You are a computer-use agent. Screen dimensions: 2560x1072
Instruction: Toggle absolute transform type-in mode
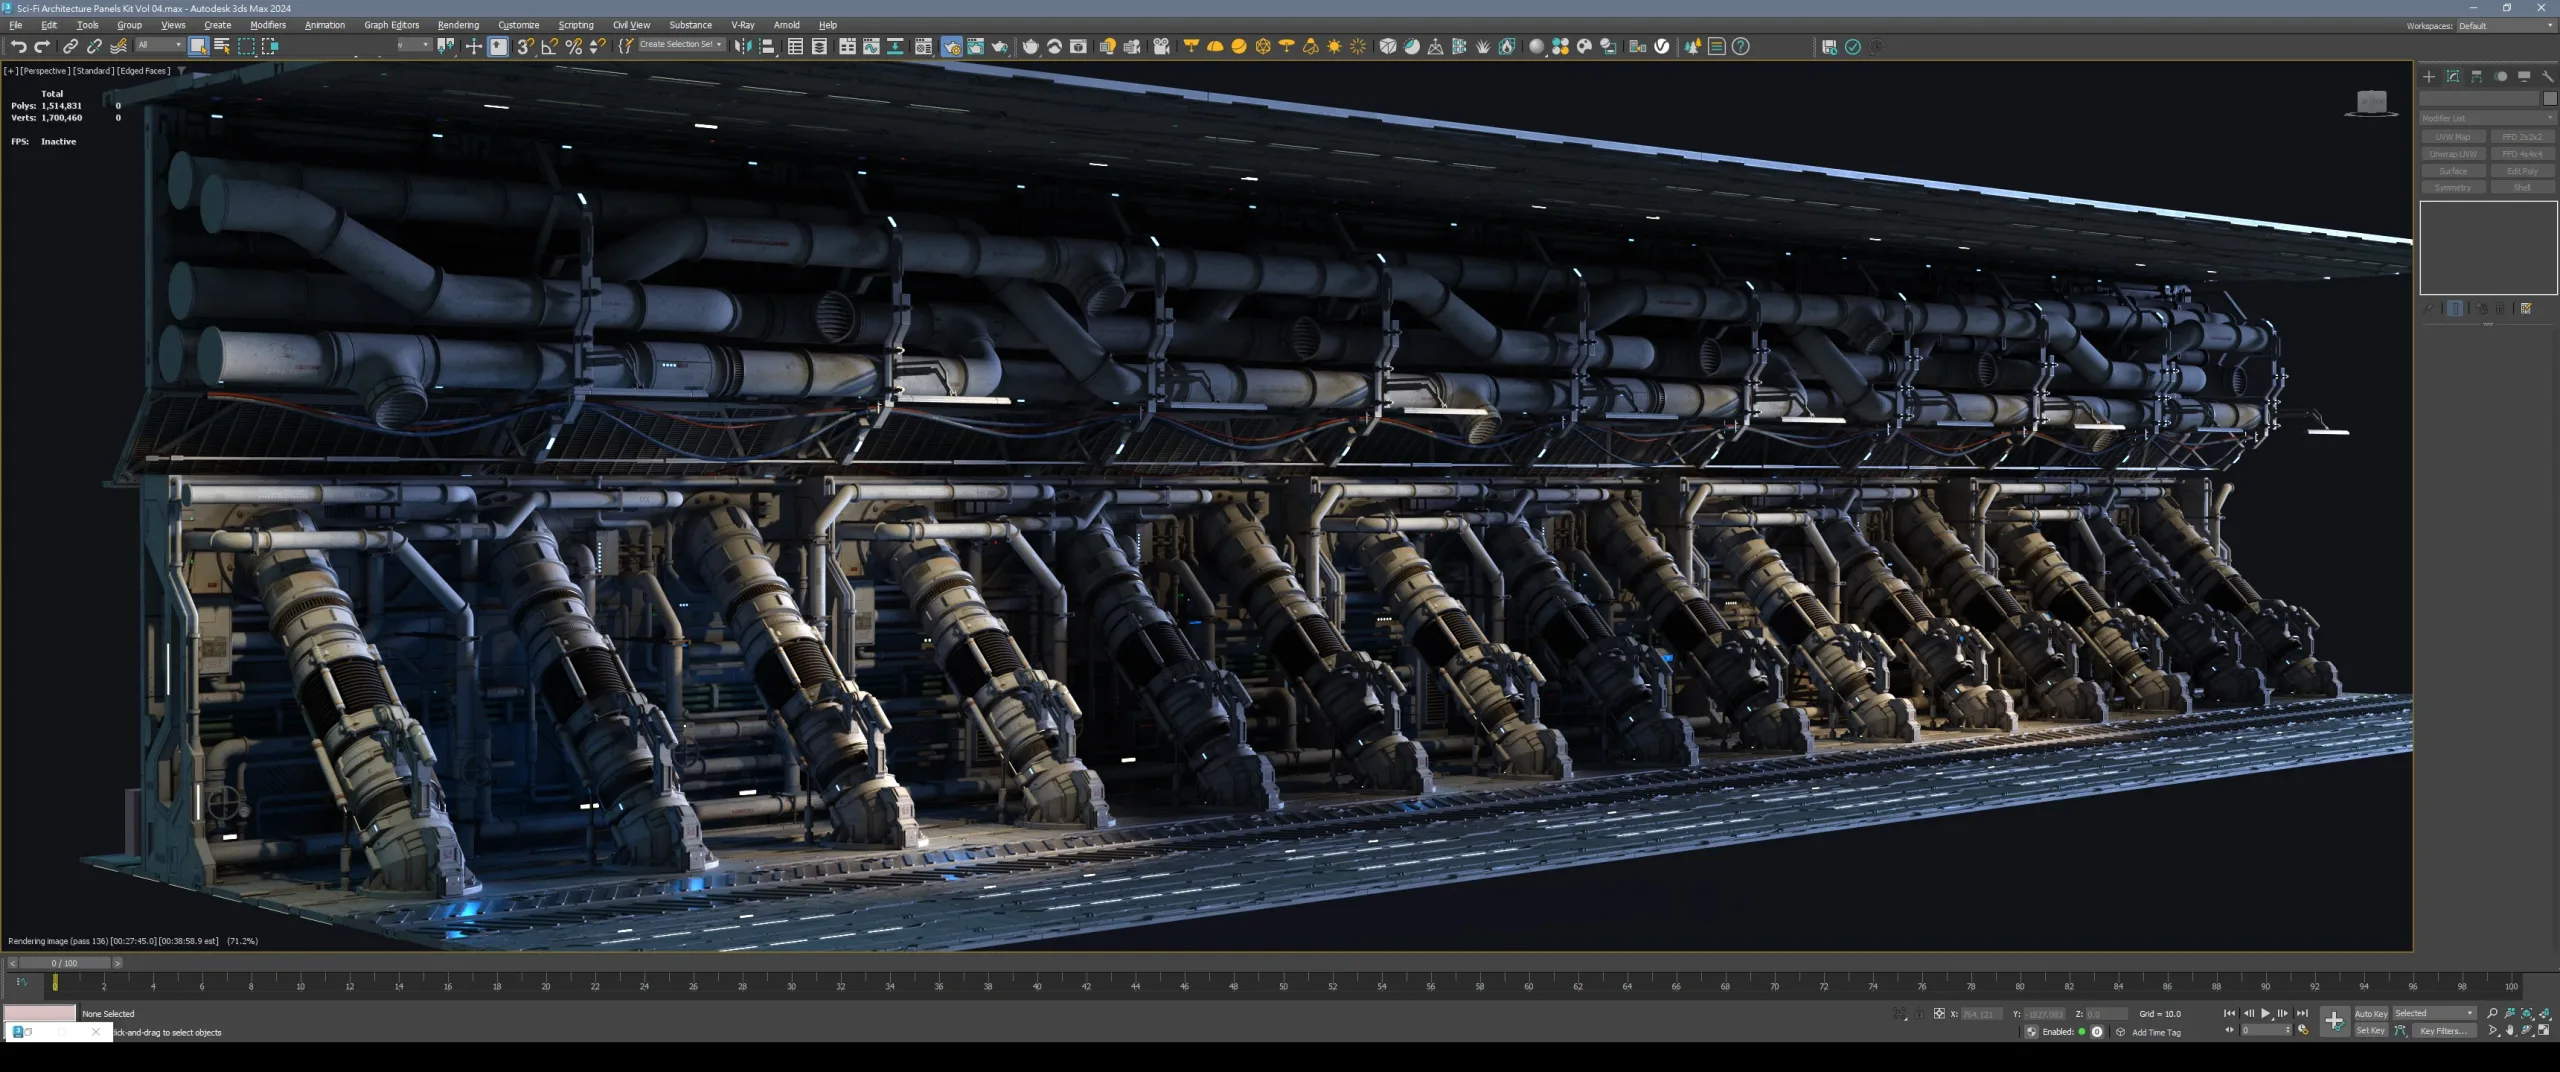click(1939, 1013)
